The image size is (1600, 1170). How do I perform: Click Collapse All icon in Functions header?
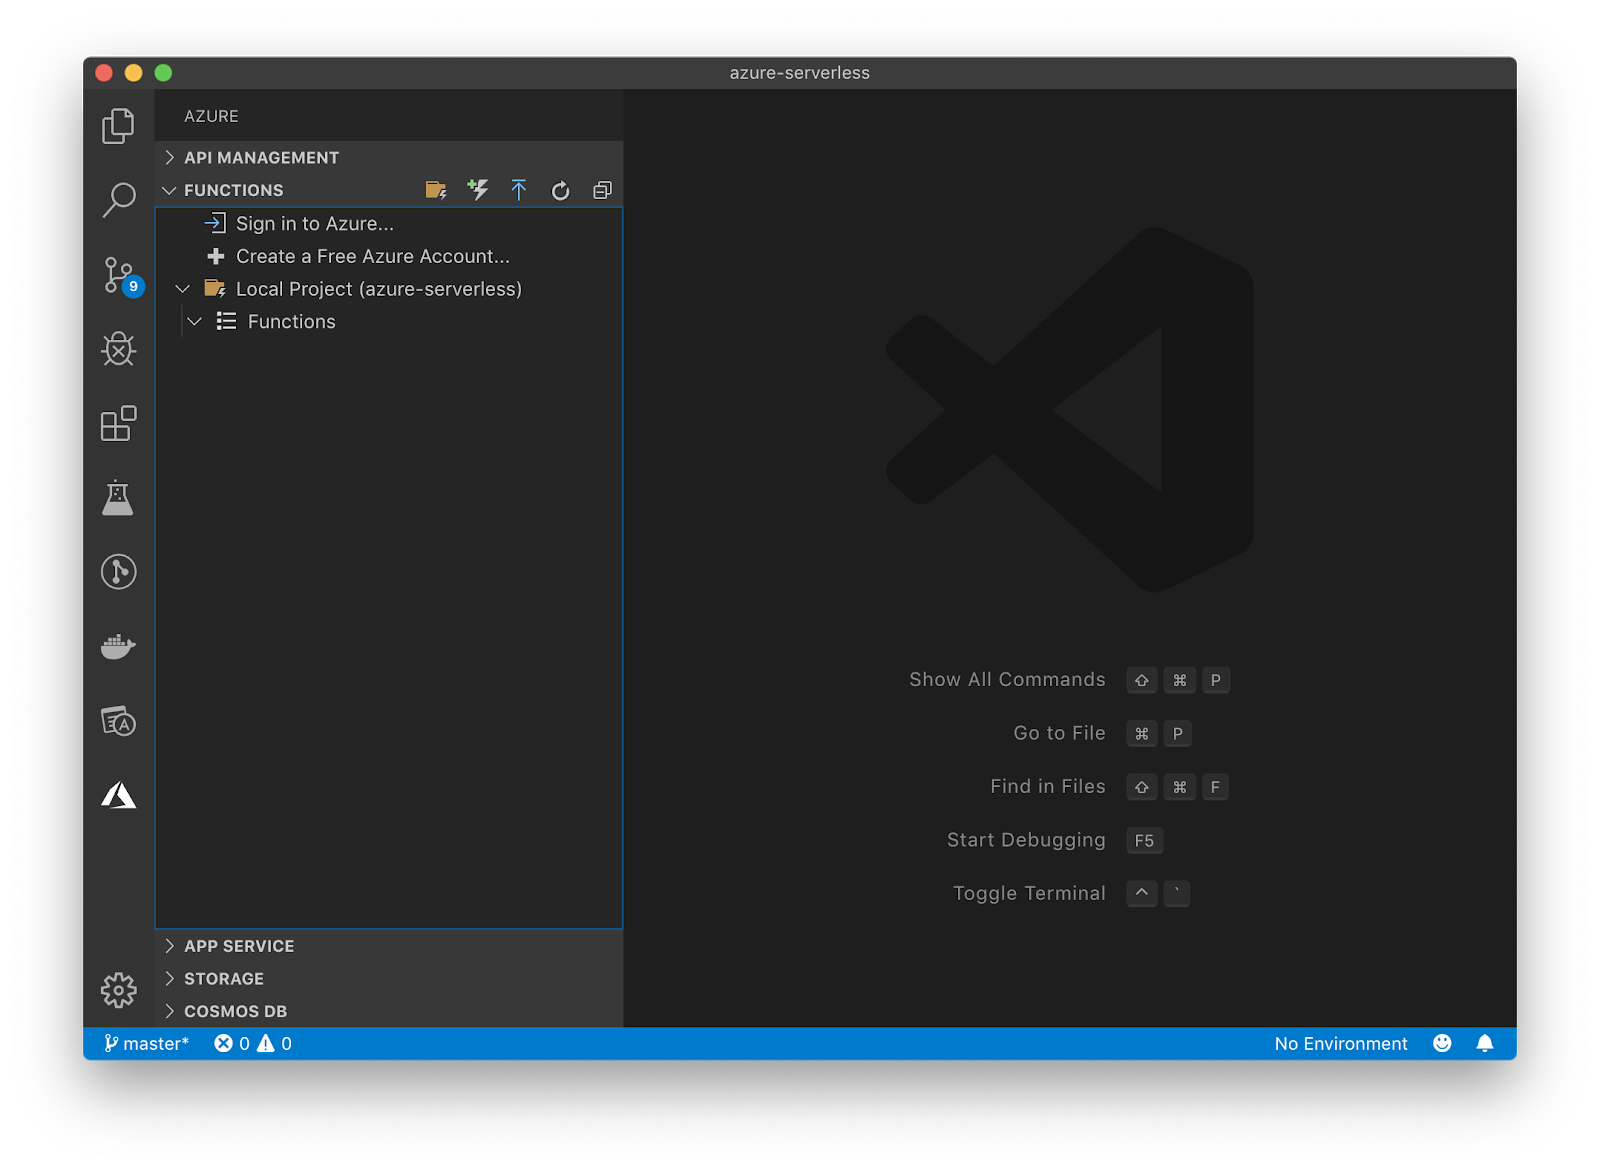click(x=602, y=190)
